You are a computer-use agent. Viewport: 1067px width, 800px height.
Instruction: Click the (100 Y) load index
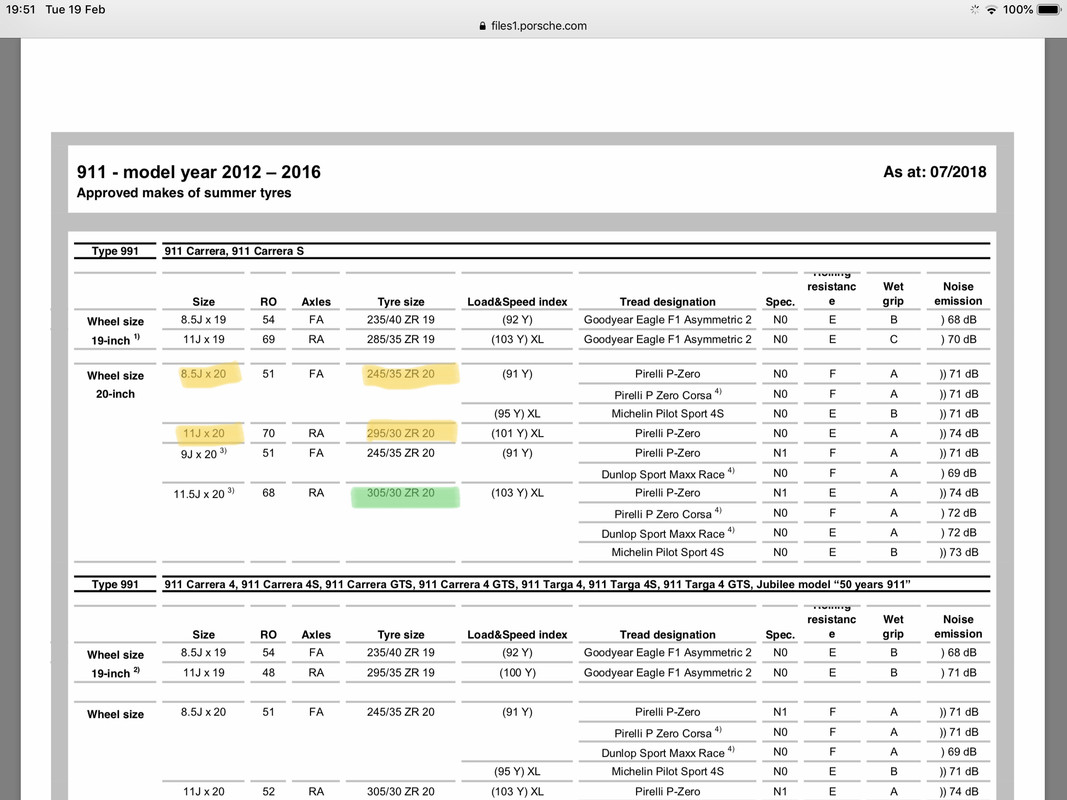tap(517, 673)
